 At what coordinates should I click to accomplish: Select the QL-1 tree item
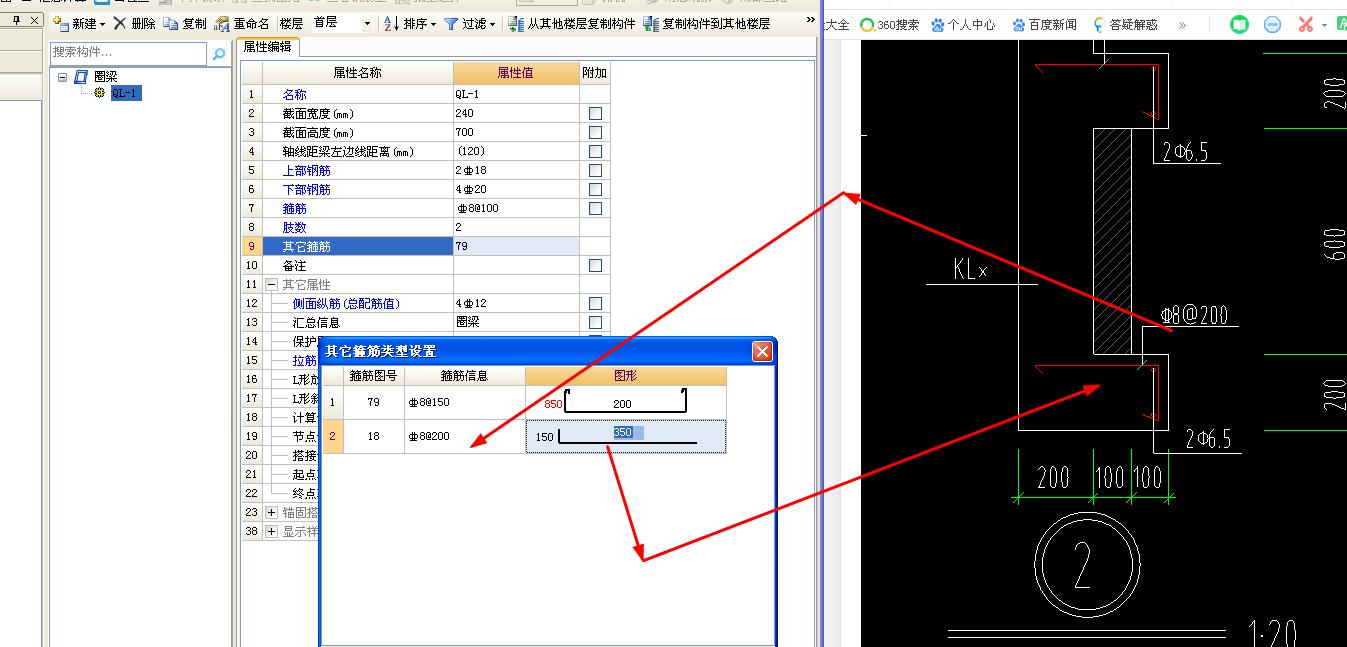(x=126, y=93)
